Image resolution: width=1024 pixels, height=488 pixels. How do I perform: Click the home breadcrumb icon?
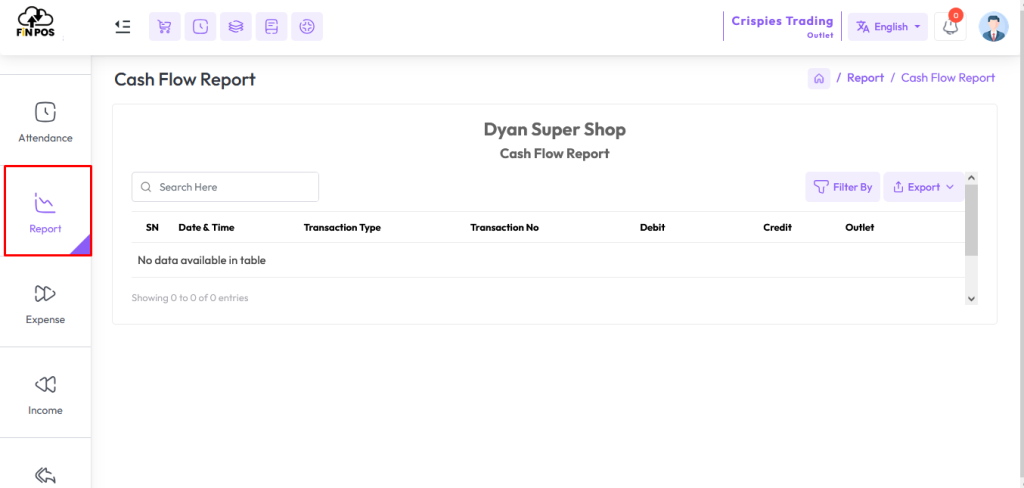[819, 78]
